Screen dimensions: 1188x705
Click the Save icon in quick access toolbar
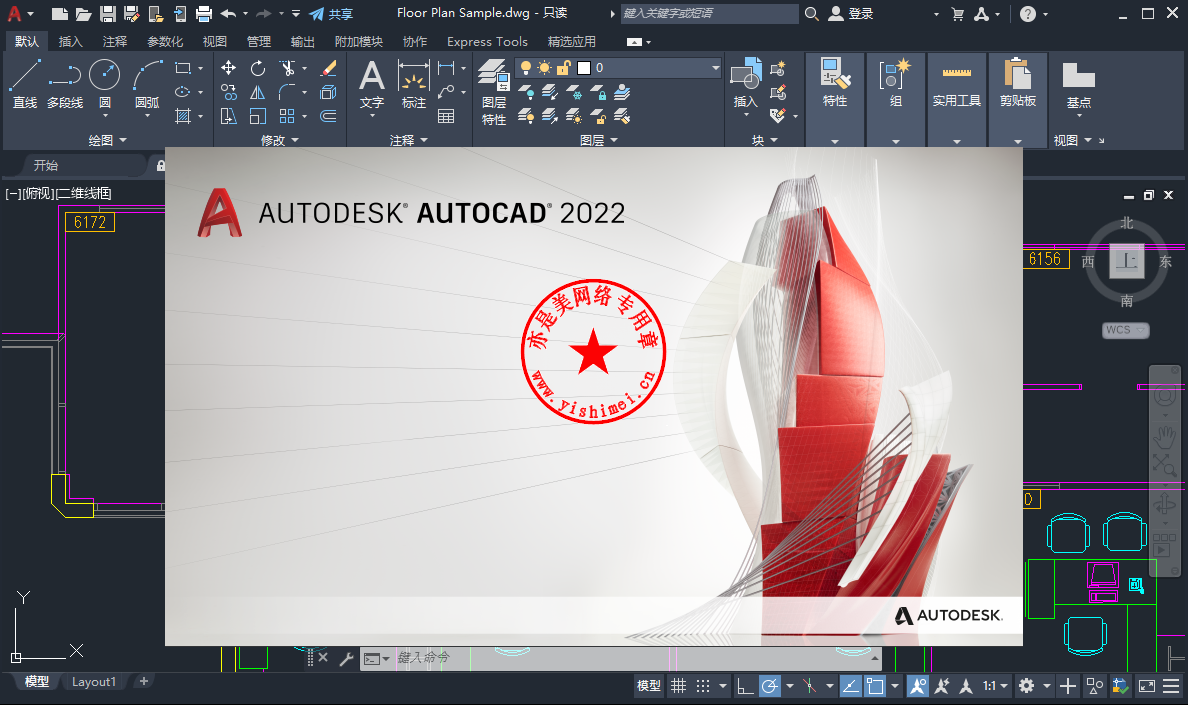[x=108, y=14]
